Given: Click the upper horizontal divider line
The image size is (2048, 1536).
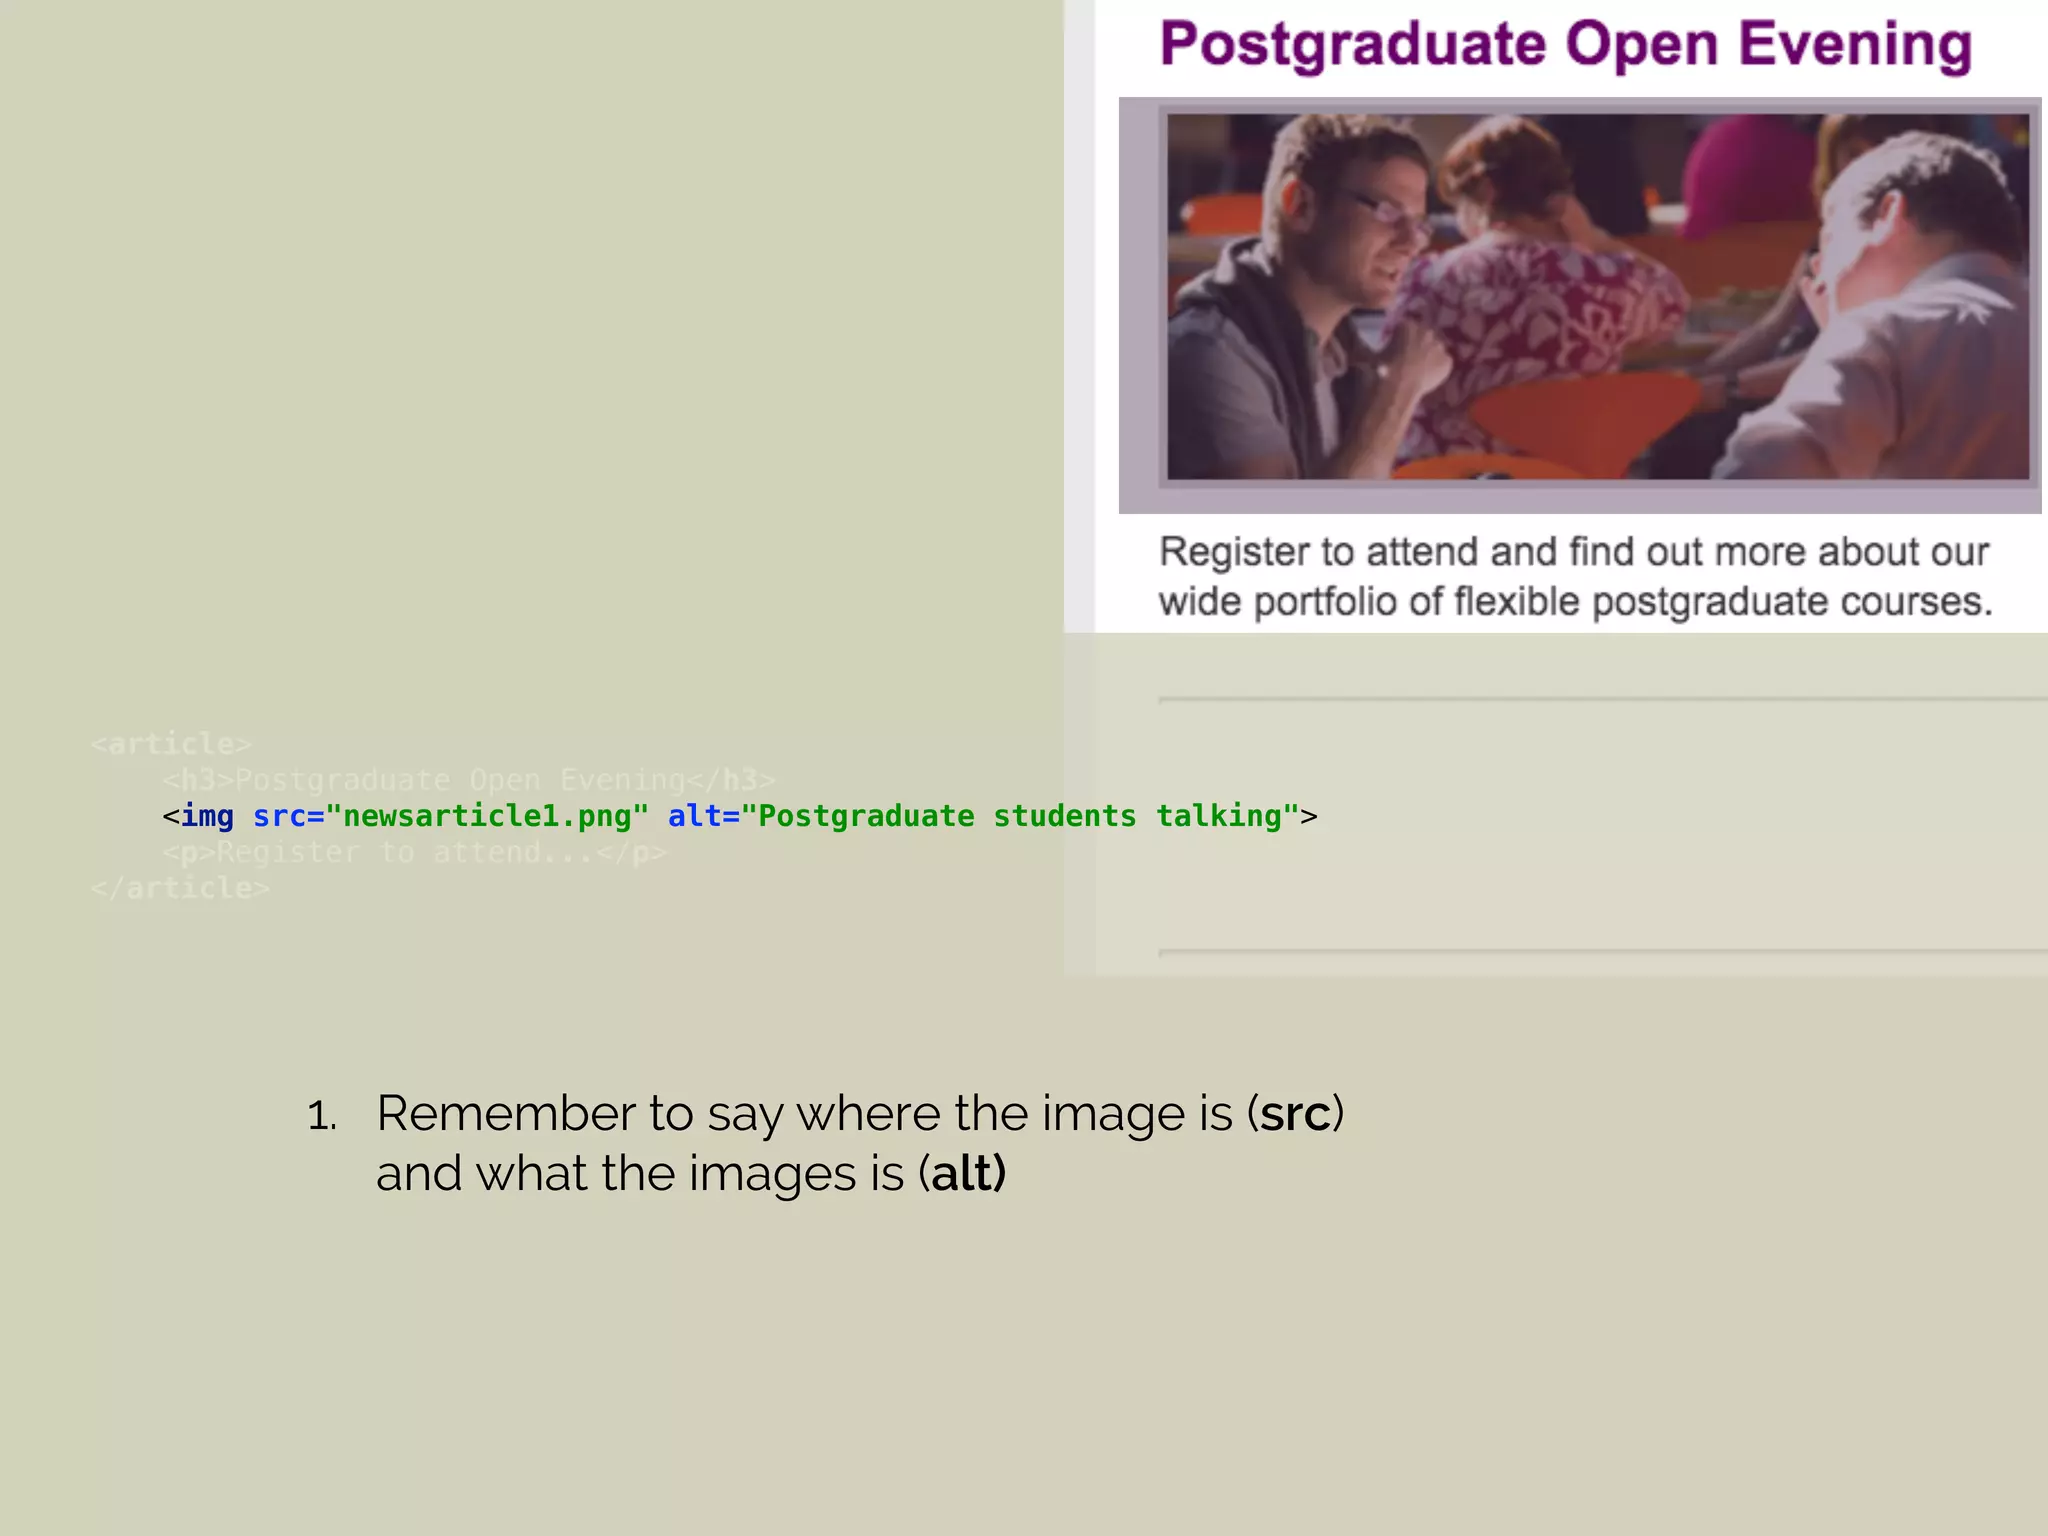Looking at the screenshot, I should (x=1603, y=699).
